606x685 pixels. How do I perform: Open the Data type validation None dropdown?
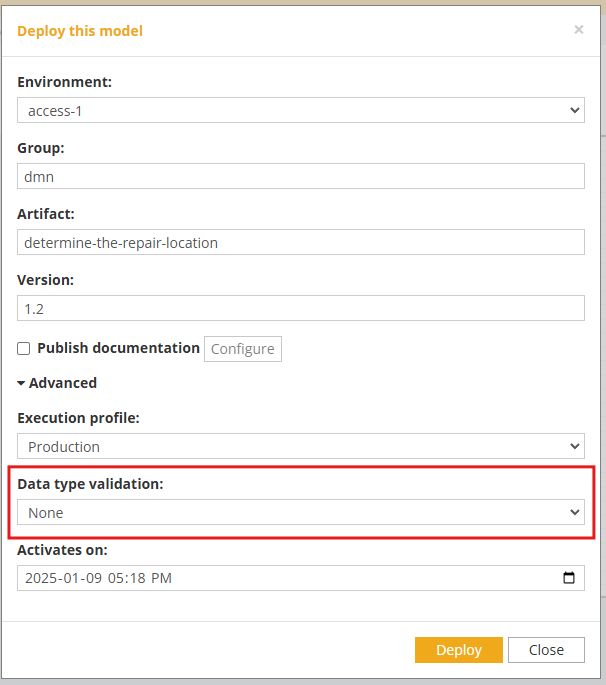point(301,512)
